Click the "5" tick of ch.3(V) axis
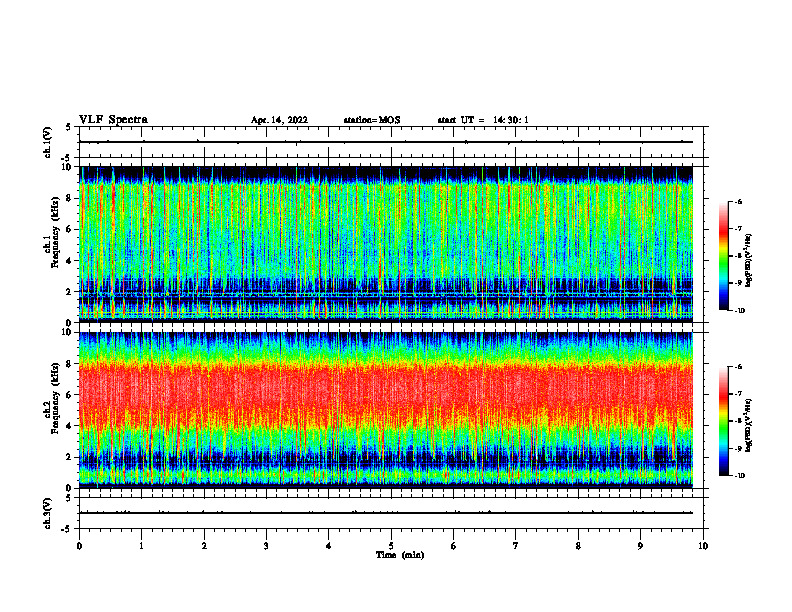This screenshot has height=612, width=792. click(x=70, y=498)
